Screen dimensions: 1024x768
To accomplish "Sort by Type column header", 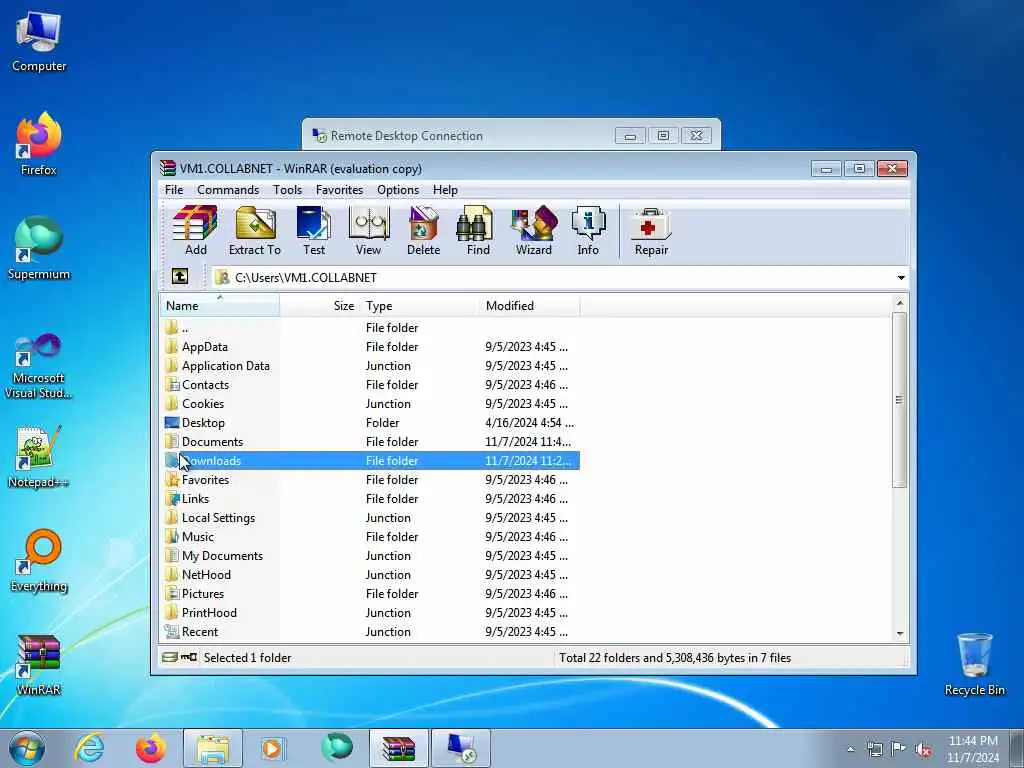I will point(419,306).
